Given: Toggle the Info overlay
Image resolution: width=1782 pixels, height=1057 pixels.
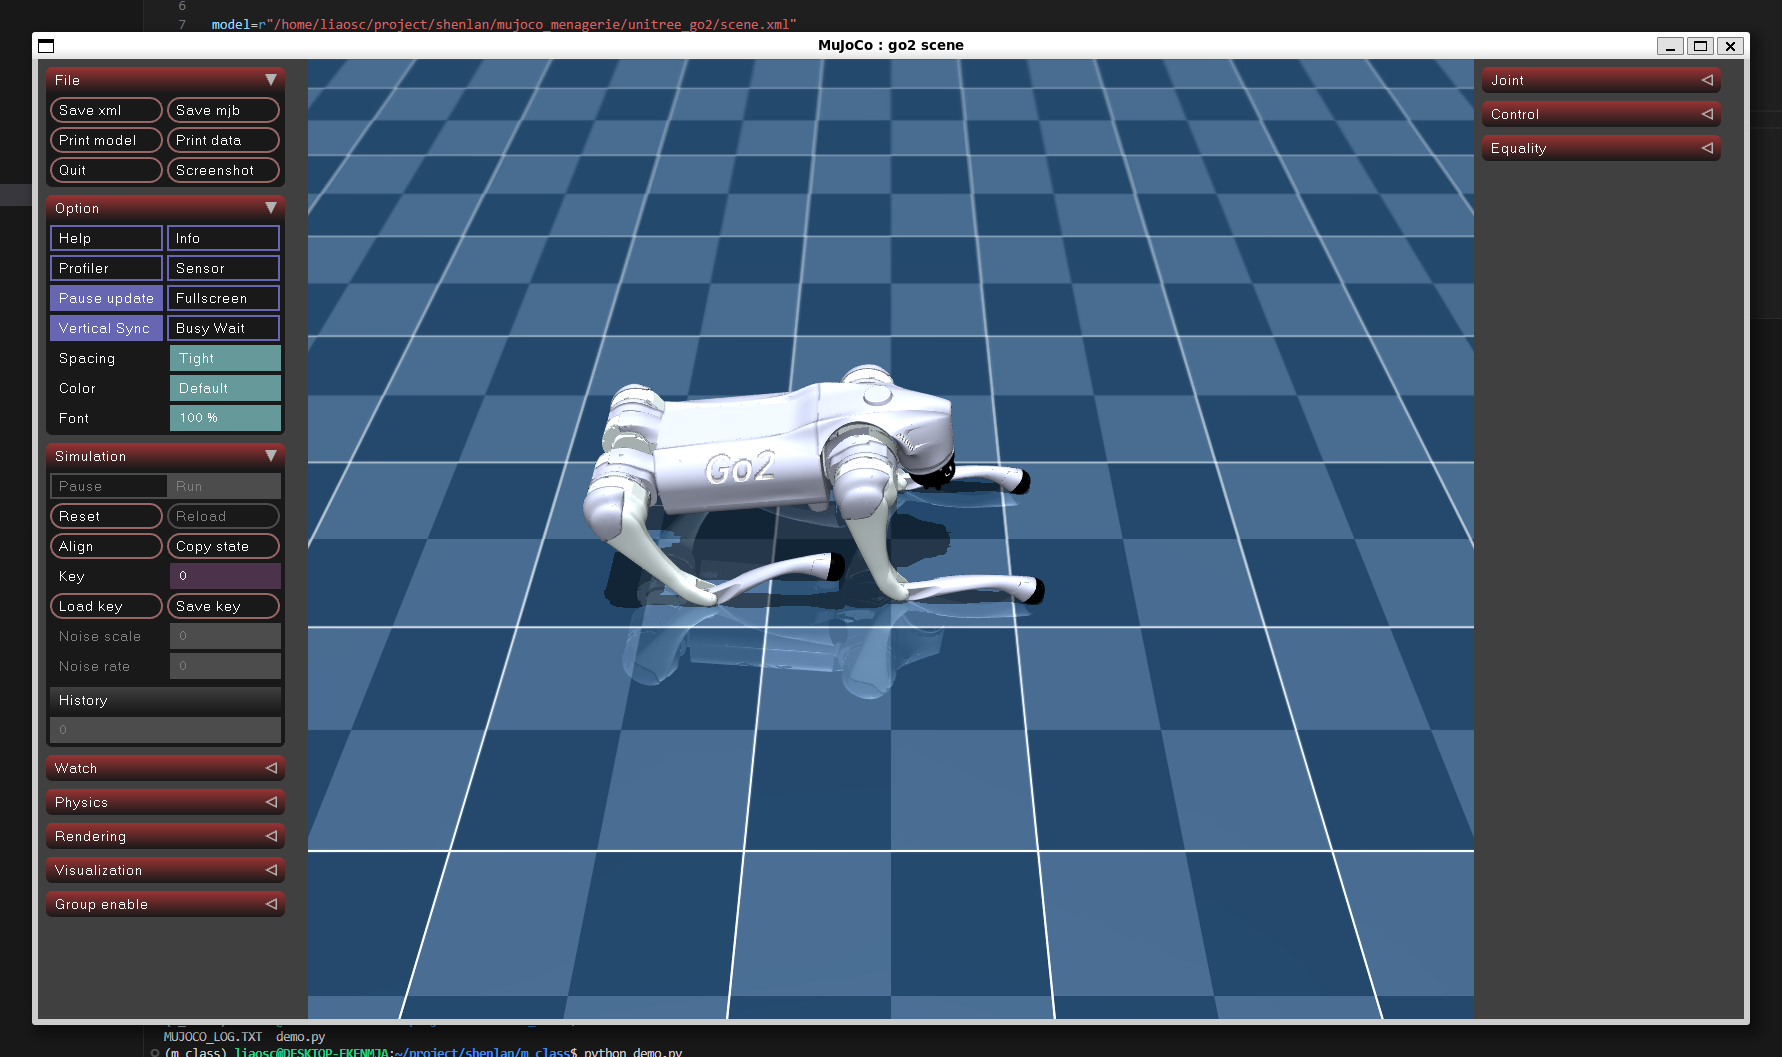Looking at the screenshot, I should 222,238.
